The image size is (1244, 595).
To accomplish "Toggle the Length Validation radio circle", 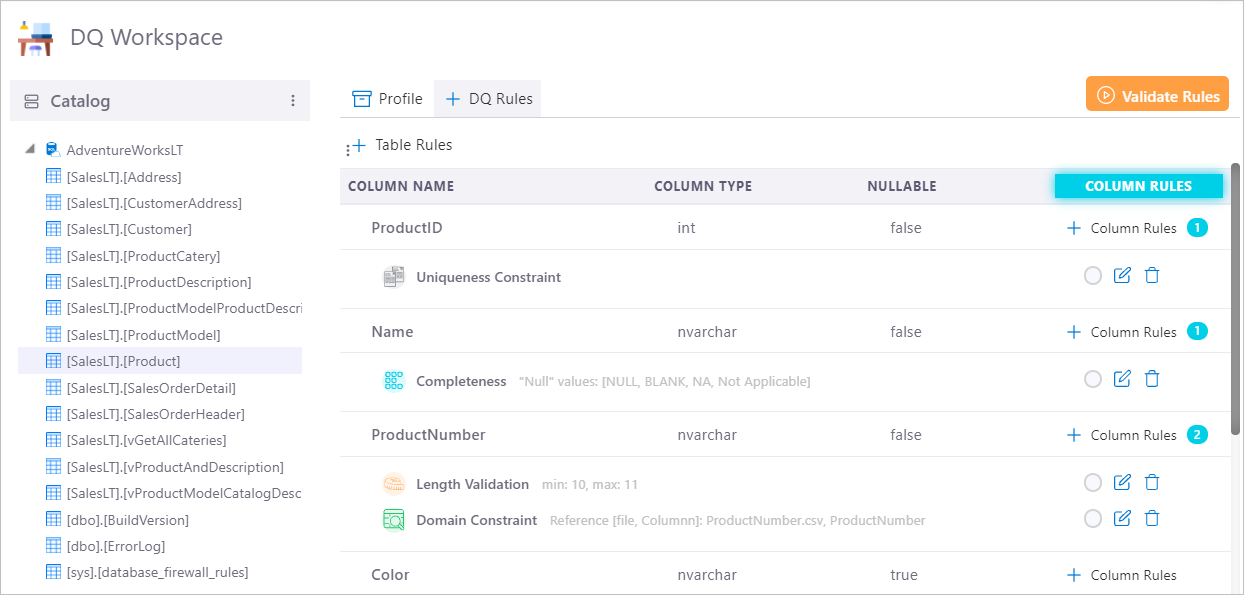I will (1092, 483).
